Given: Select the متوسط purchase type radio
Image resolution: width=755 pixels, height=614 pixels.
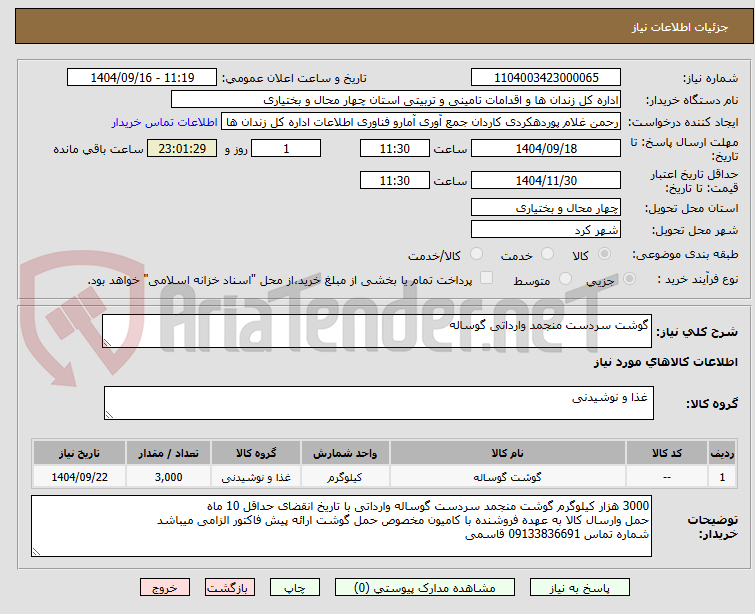Looking at the screenshot, I should 565,279.
